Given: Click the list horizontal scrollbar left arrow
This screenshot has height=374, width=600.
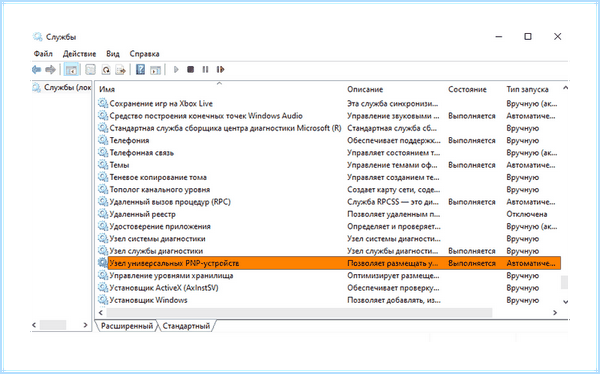Looking at the screenshot, I should [x=101, y=313].
